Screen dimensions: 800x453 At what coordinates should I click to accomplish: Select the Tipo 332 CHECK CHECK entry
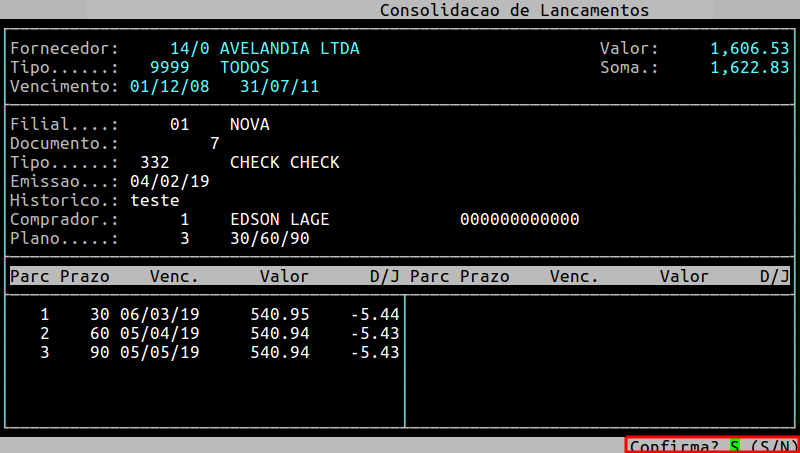284,163
